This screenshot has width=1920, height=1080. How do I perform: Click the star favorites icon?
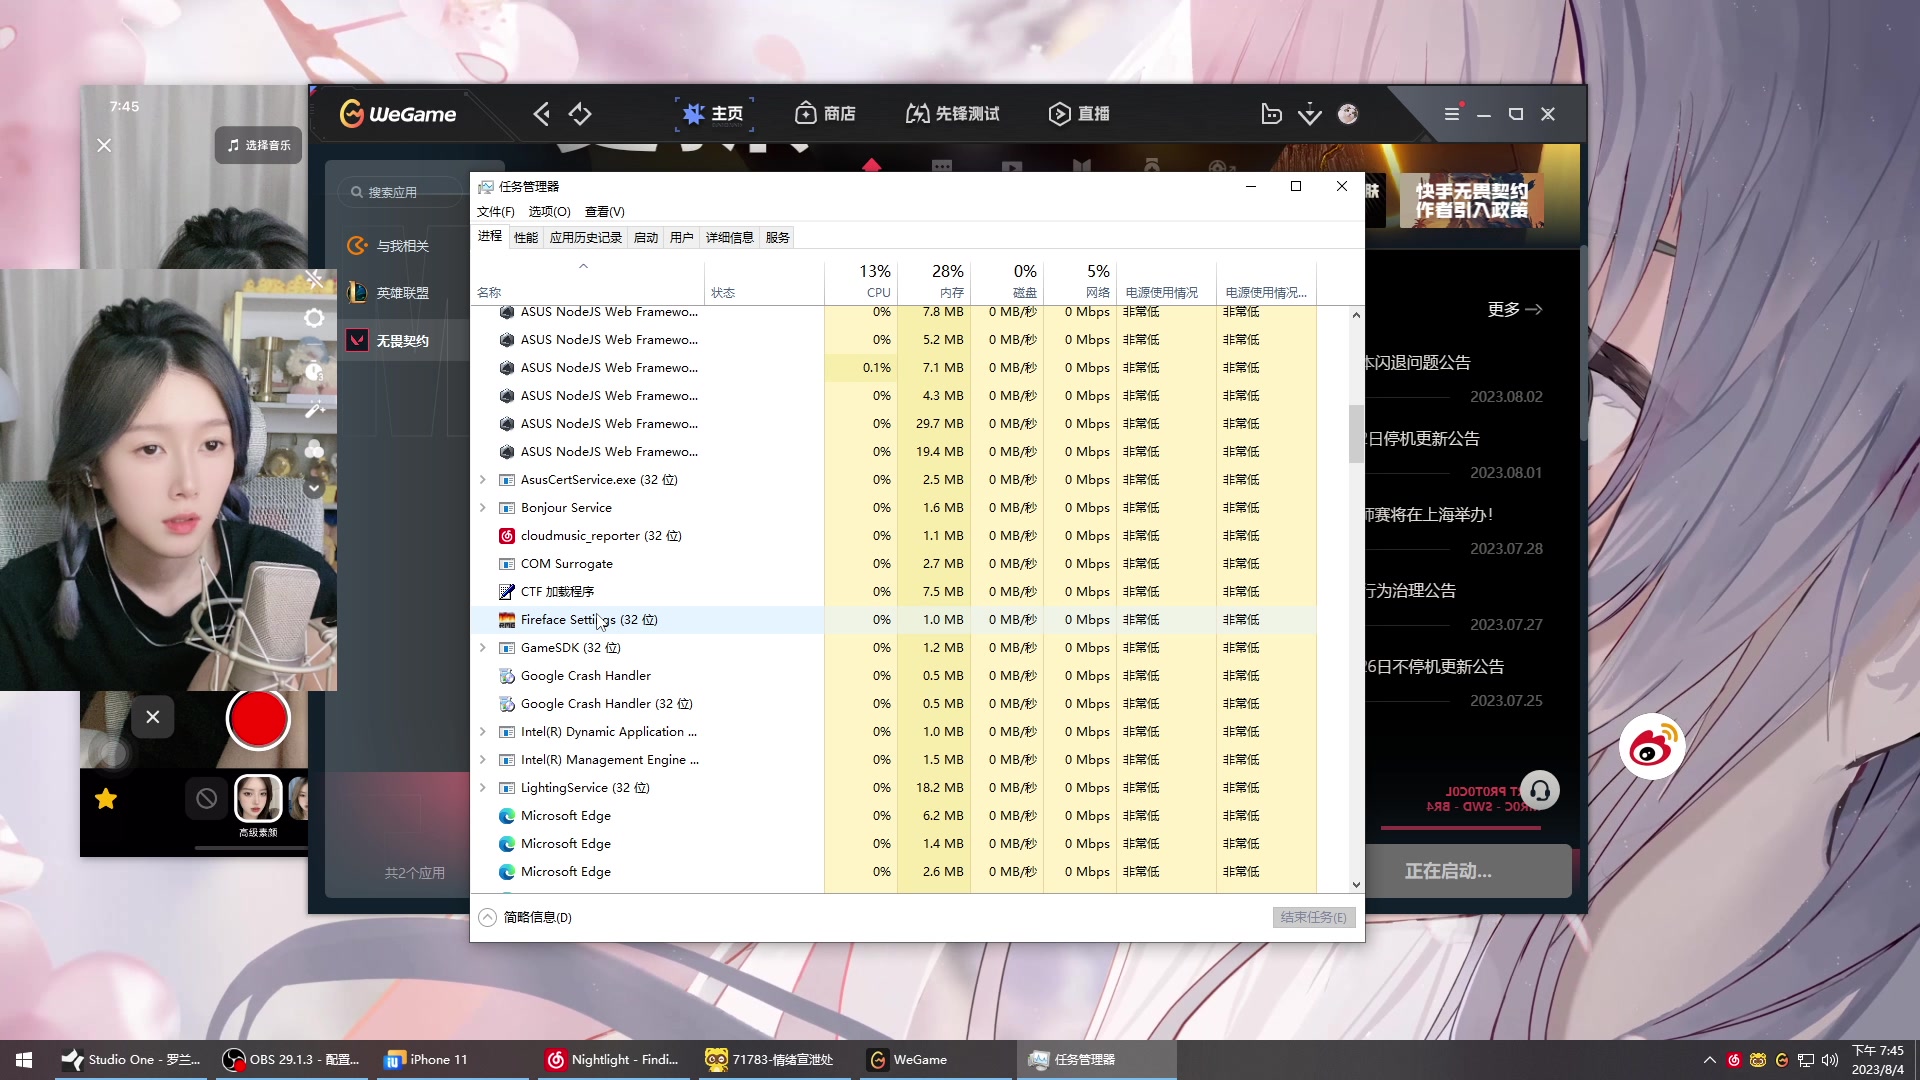(106, 799)
